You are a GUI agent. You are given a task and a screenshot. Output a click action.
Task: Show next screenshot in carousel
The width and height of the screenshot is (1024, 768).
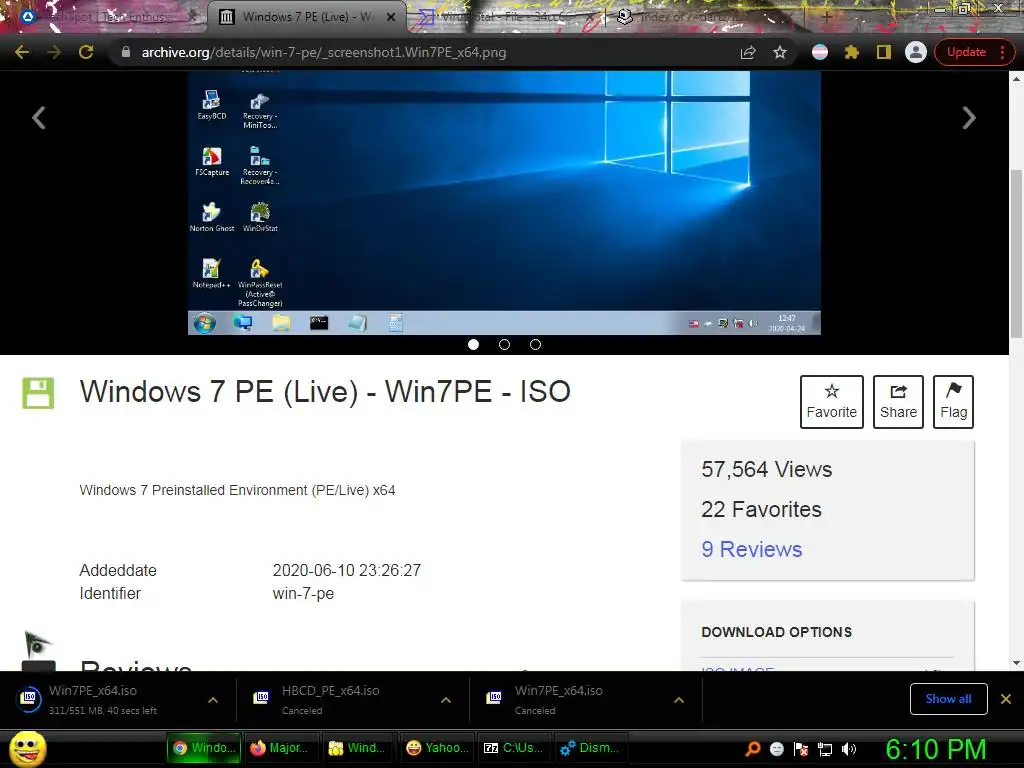pyautogui.click(x=969, y=118)
